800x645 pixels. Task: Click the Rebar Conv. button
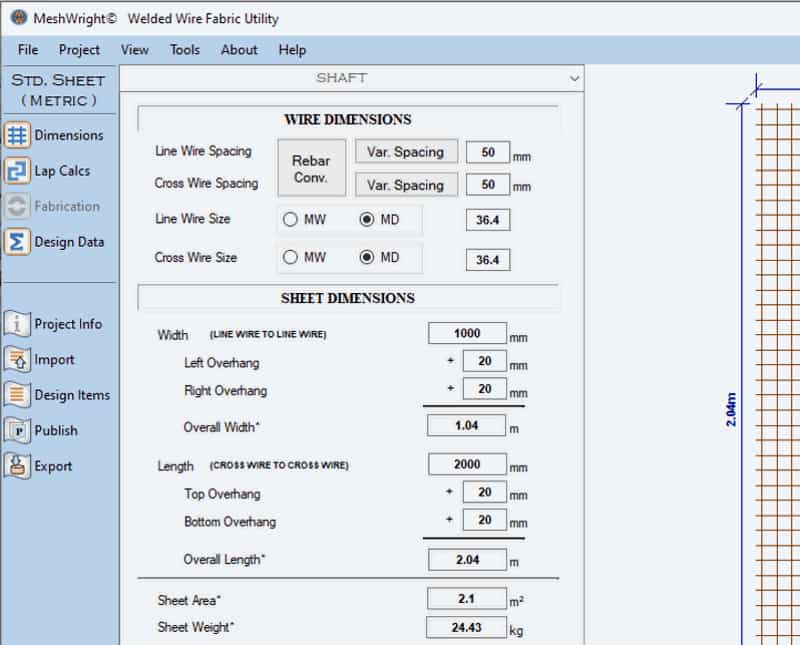coord(311,168)
